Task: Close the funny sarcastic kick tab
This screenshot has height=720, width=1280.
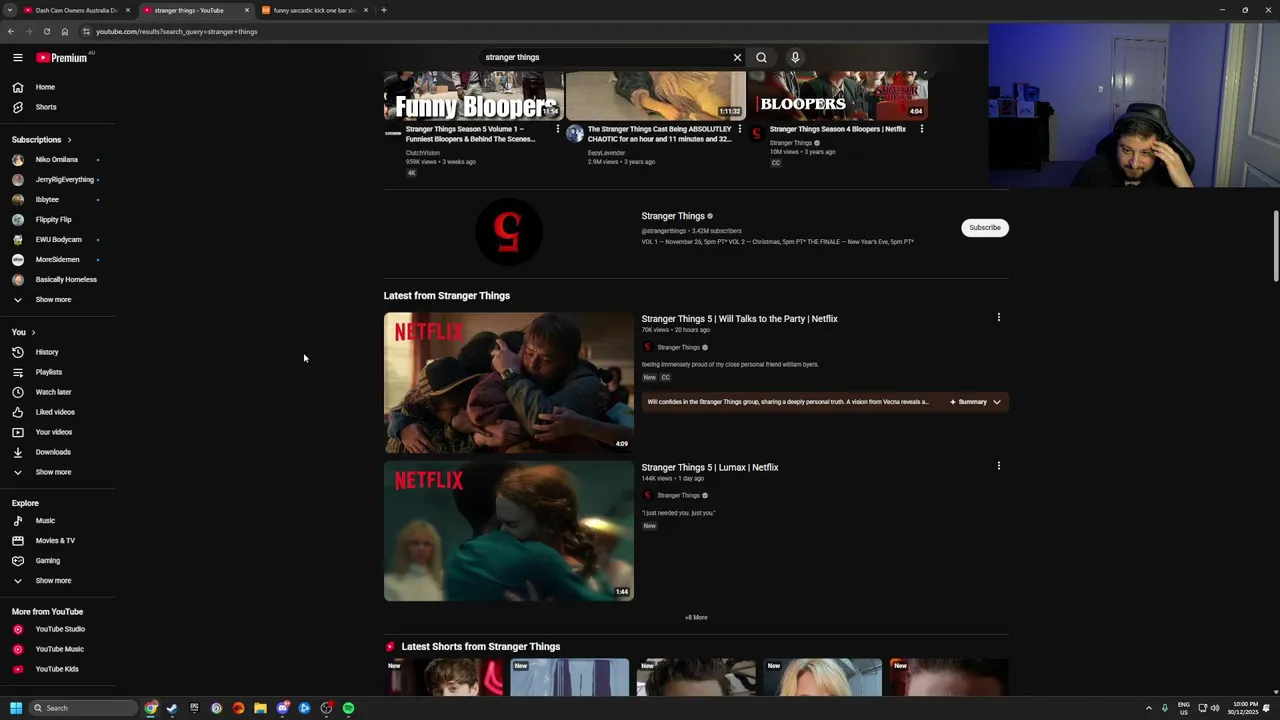Action: point(366,10)
